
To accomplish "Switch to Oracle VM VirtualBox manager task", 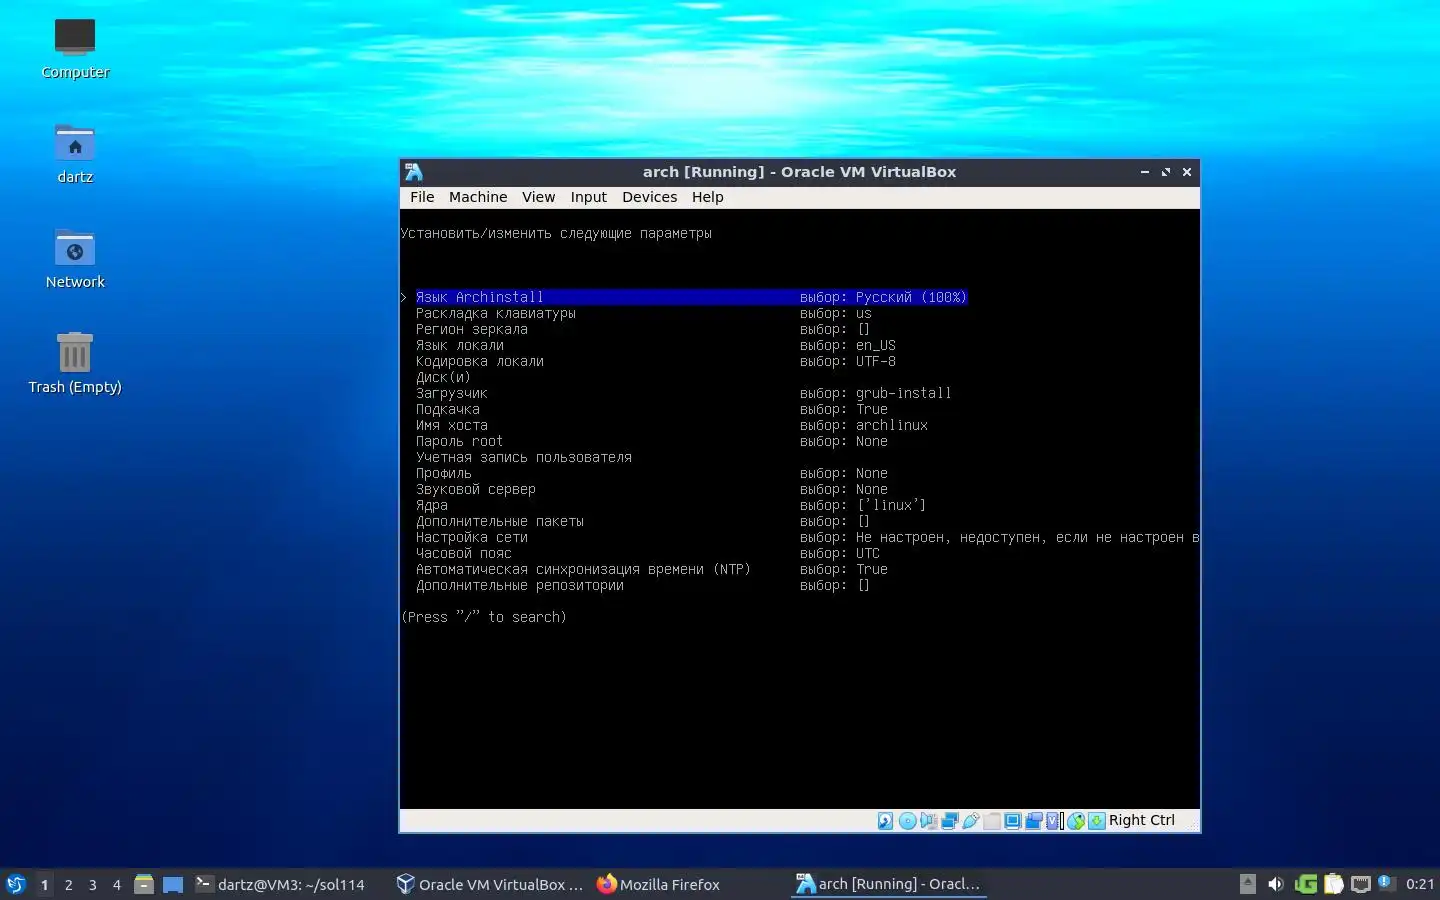I will click(x=490, y=884).
